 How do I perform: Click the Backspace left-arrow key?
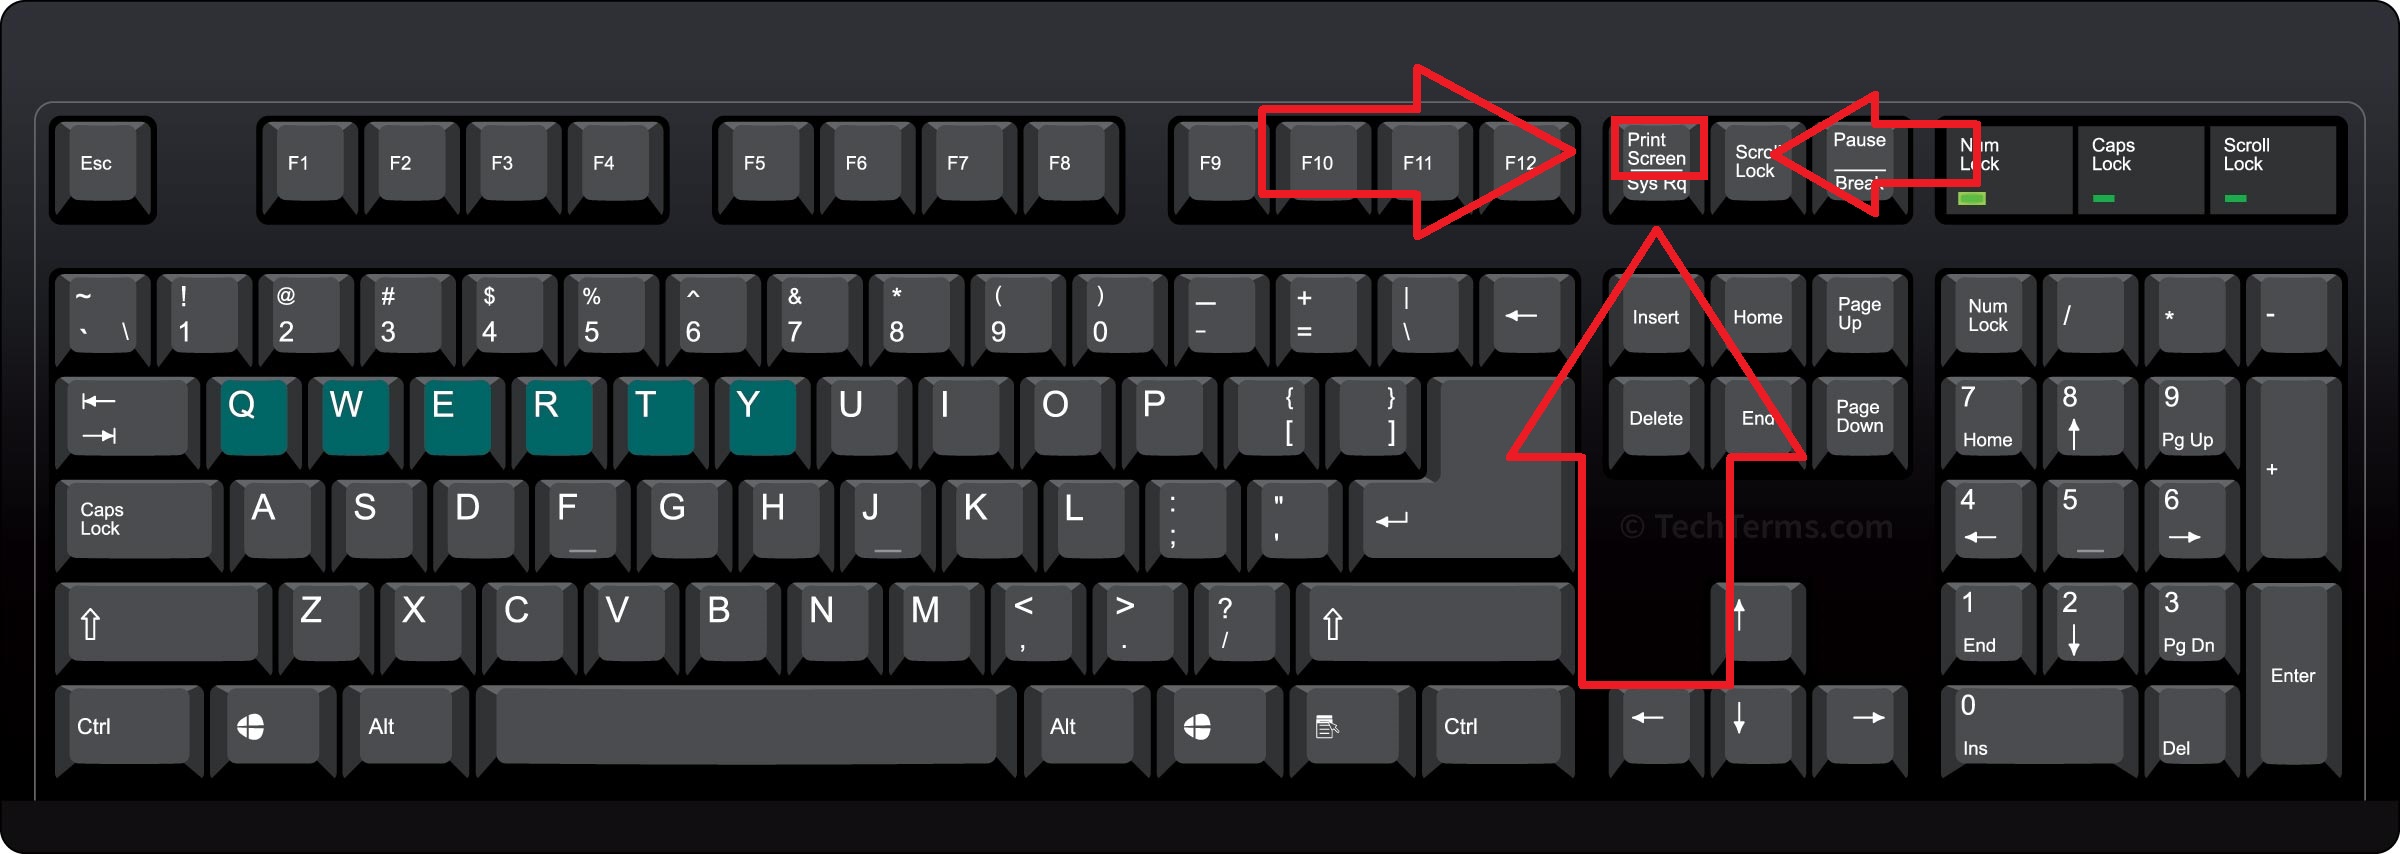(1526, 318)
